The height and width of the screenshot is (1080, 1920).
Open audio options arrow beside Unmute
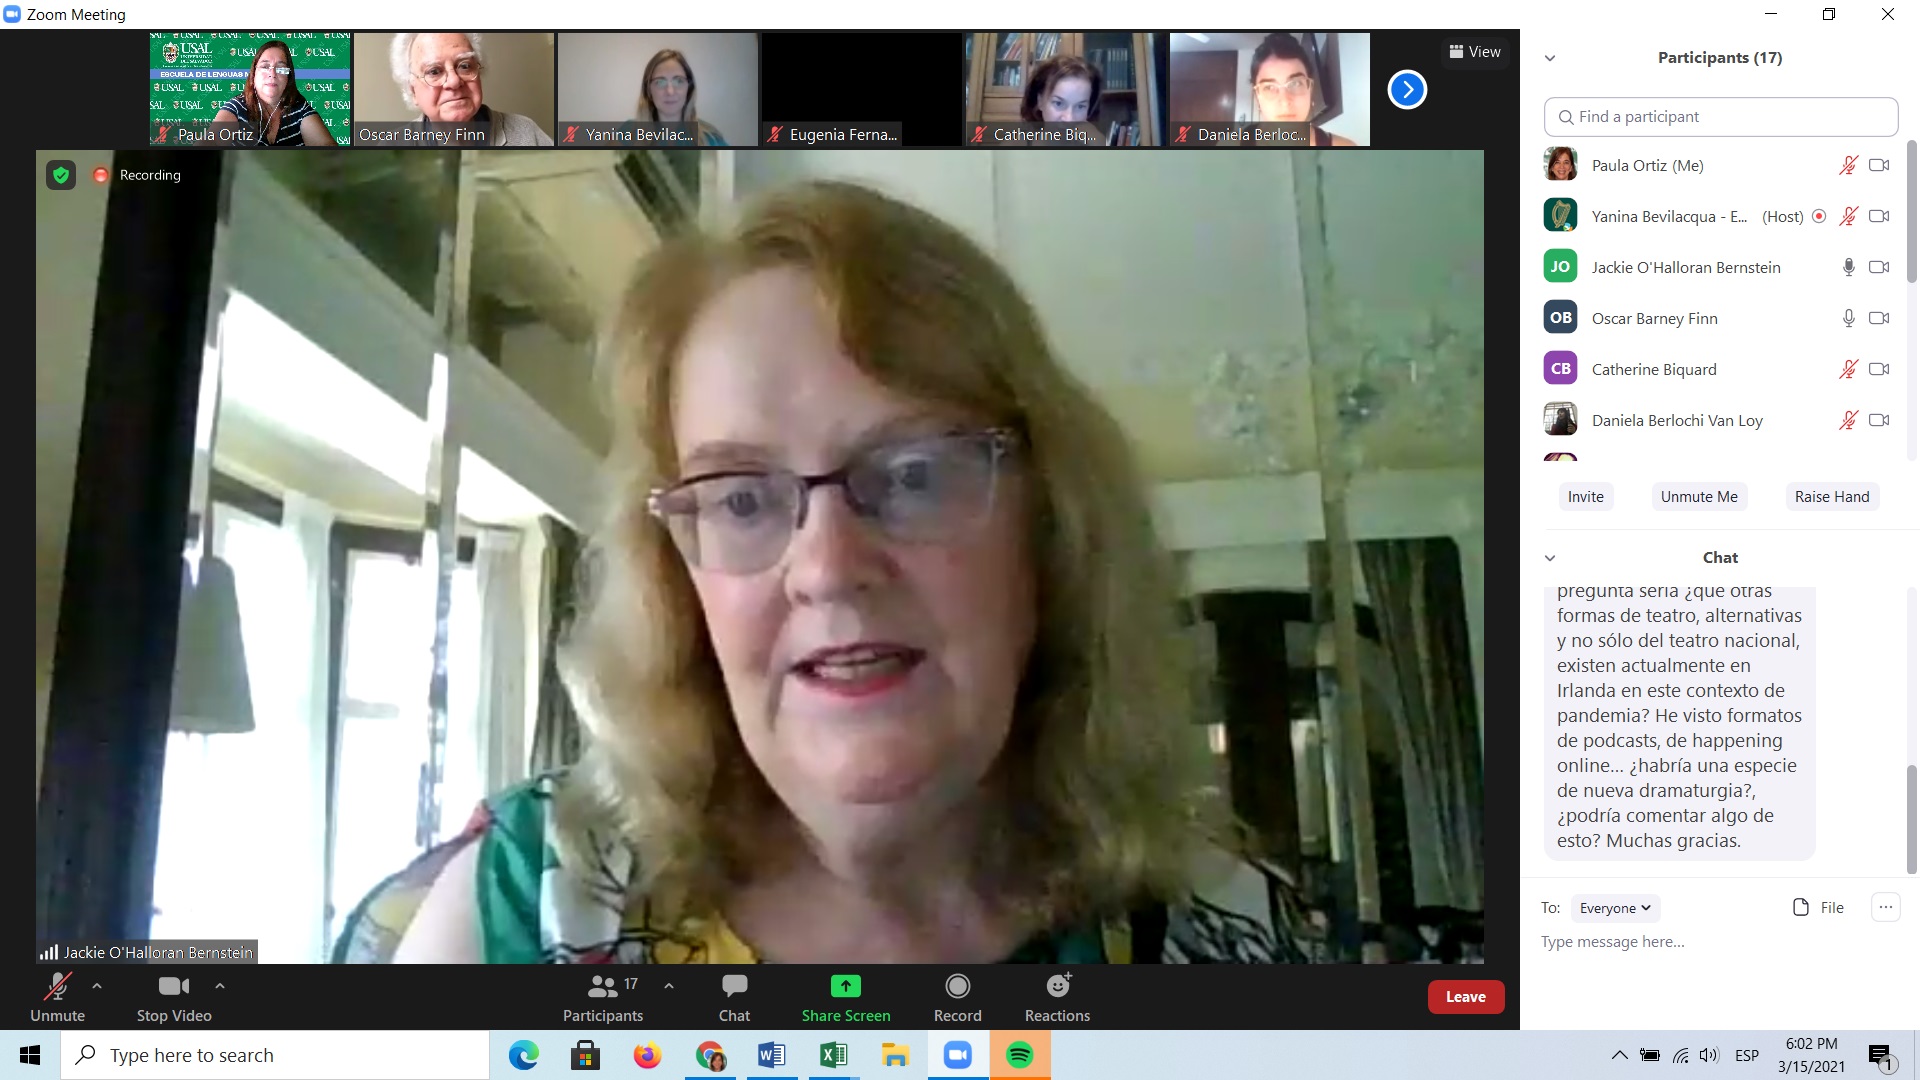tap(97, 986)
